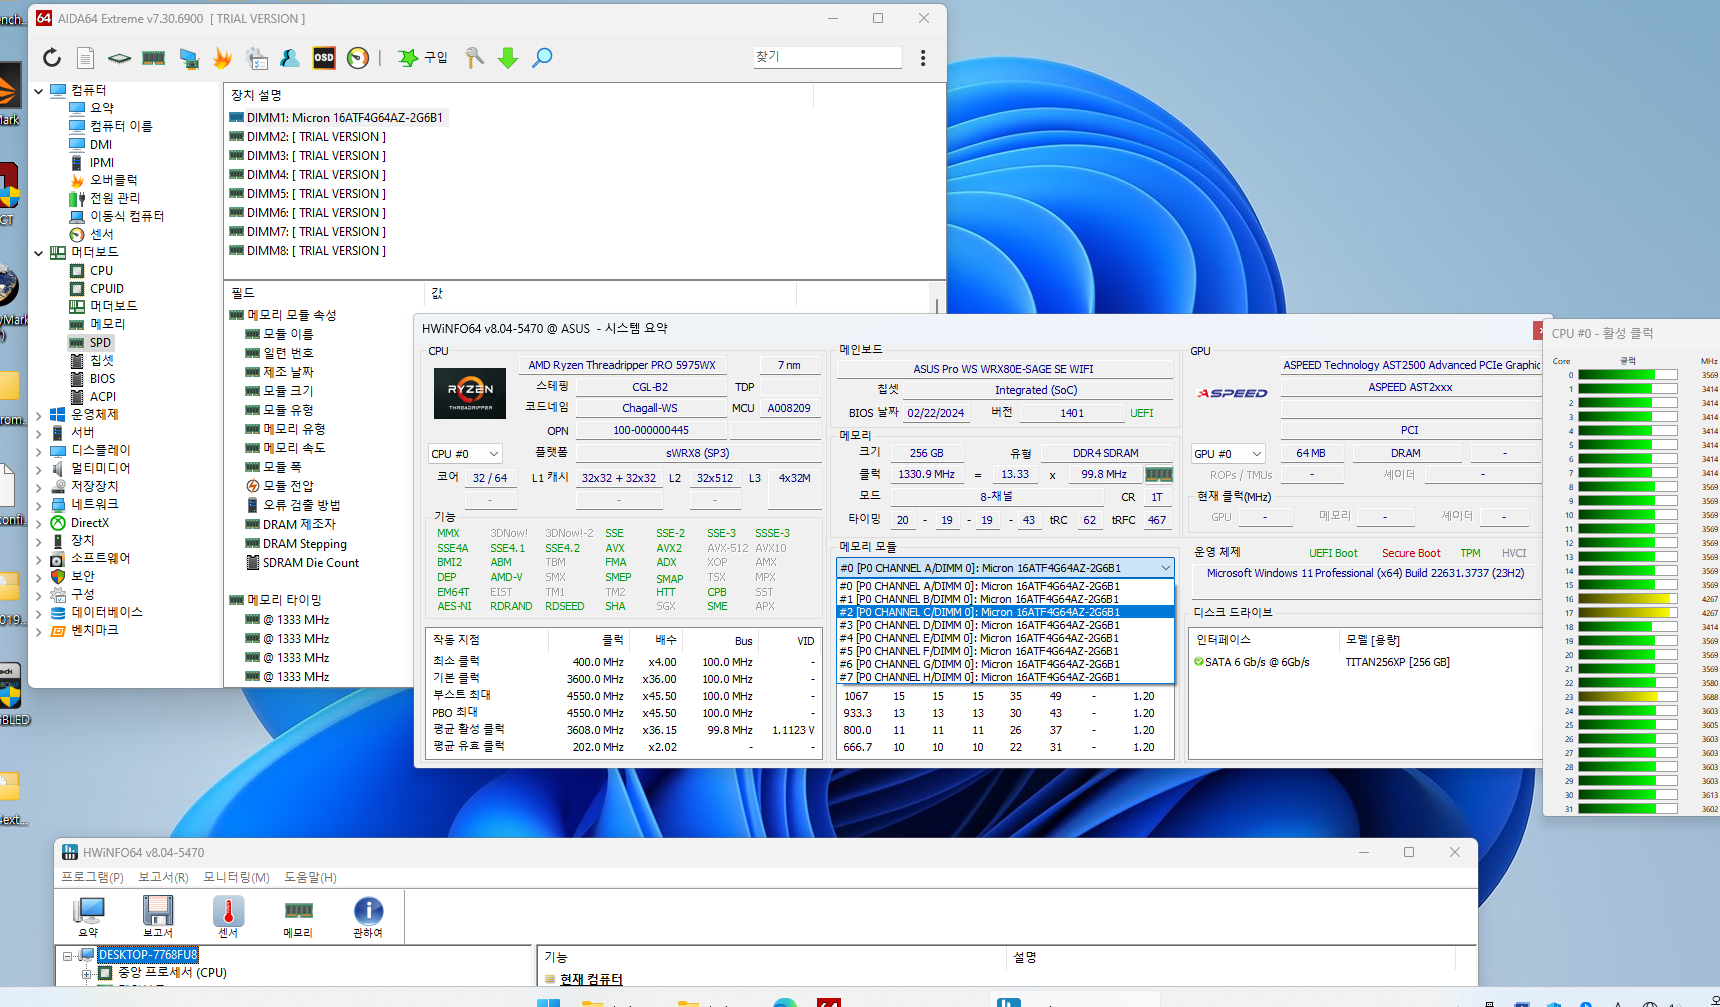1720x1007 pixels.
Task: Select the DIMM5 TRIAL VERSION row
Action: click(308, 194)
